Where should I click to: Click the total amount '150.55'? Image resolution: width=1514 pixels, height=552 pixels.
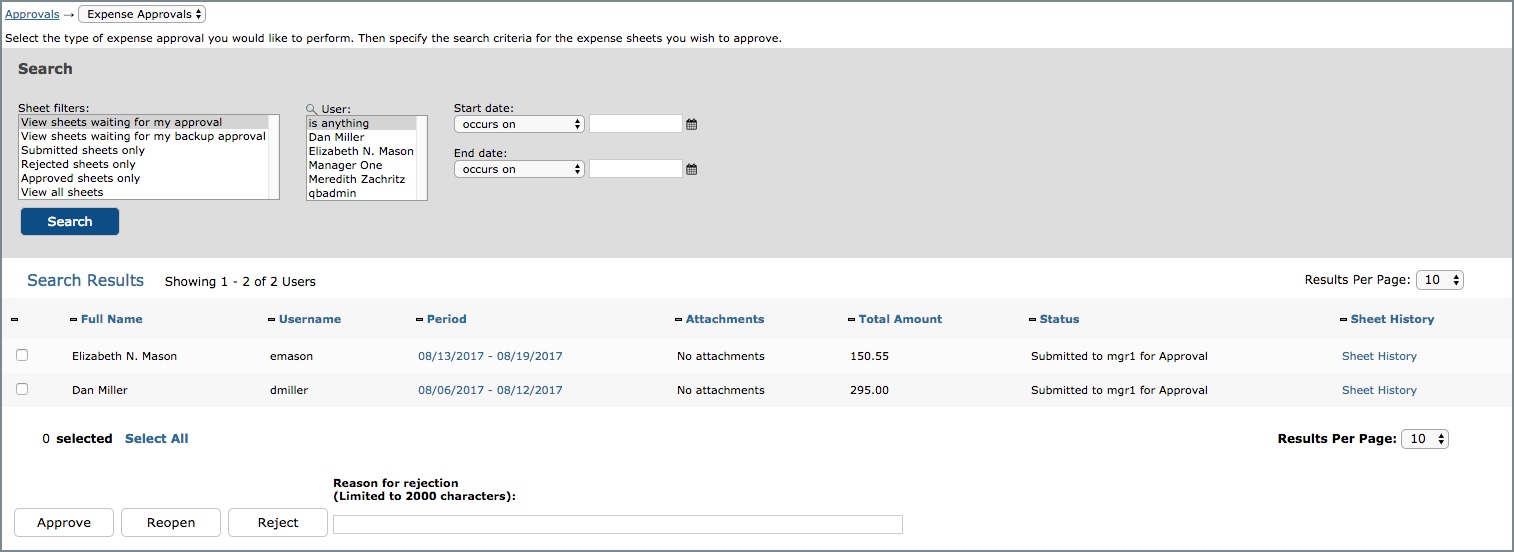[x=869, y=356]
